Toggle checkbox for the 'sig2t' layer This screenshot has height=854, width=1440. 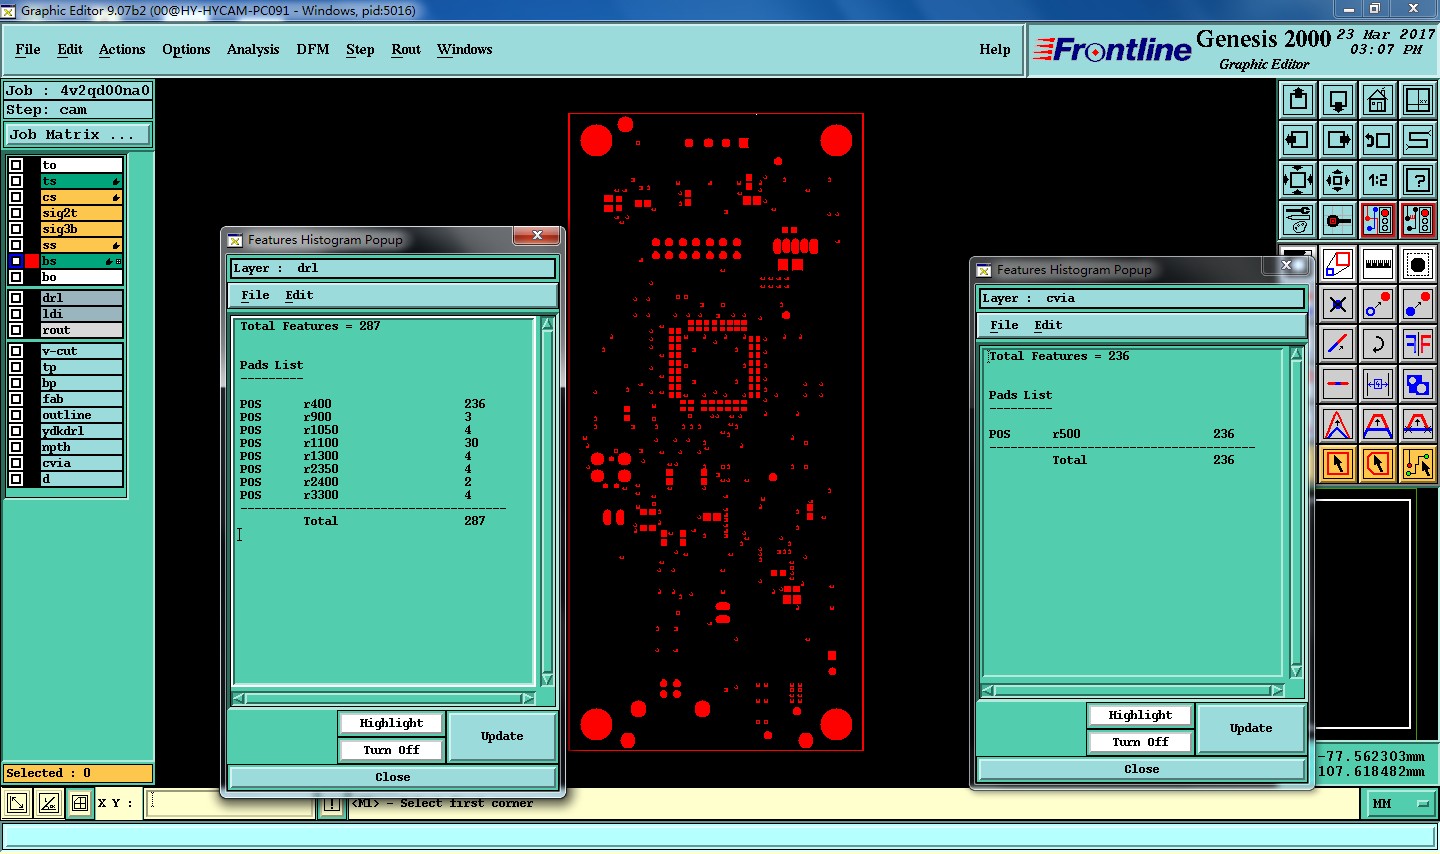[x=16, y=213]
